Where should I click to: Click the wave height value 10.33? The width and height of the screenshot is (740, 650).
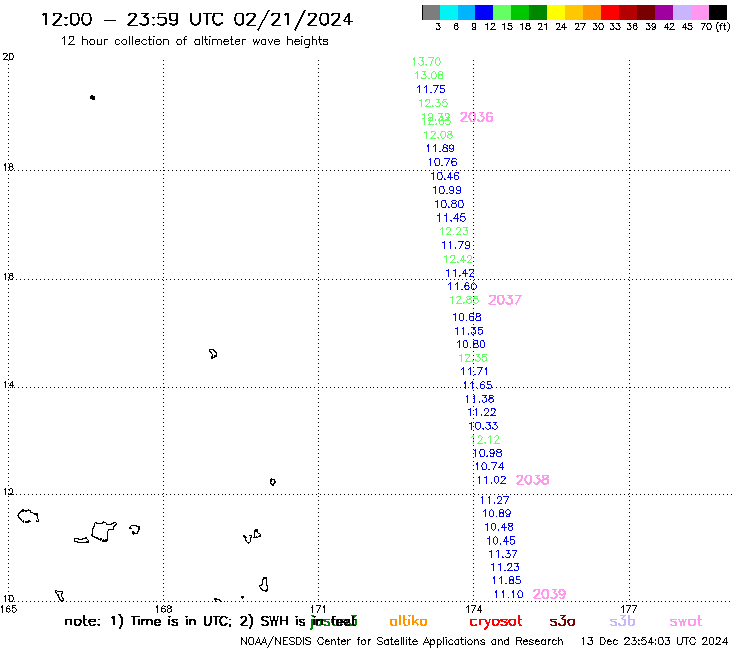[484, 426]
